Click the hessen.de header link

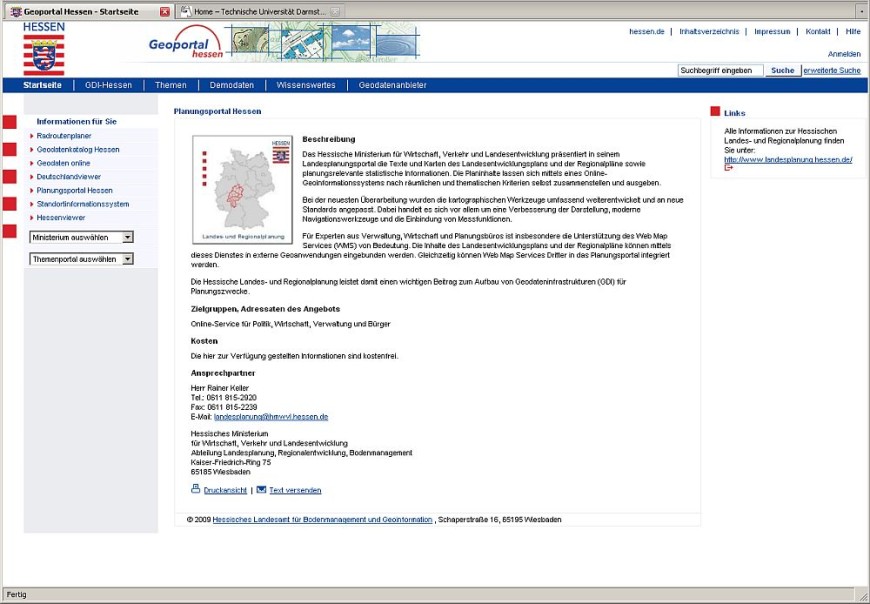pyautogui.click(x=646, y=32)
